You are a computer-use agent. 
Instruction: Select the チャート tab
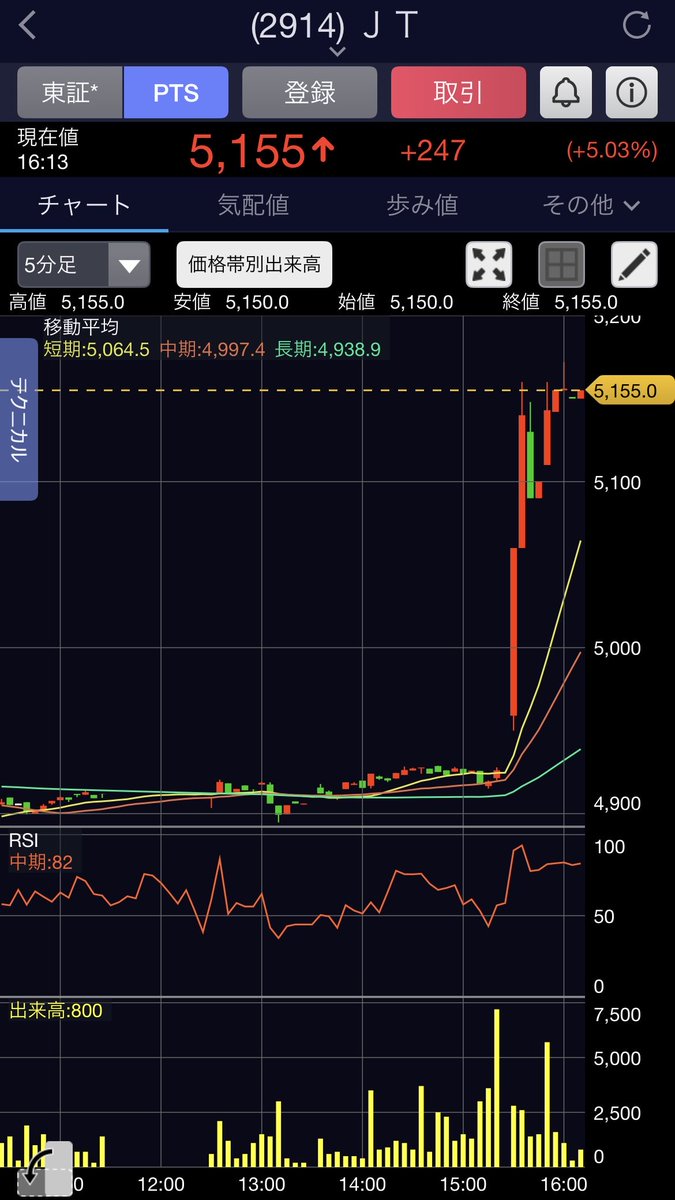pyautogui.click(x=84, y=205)
